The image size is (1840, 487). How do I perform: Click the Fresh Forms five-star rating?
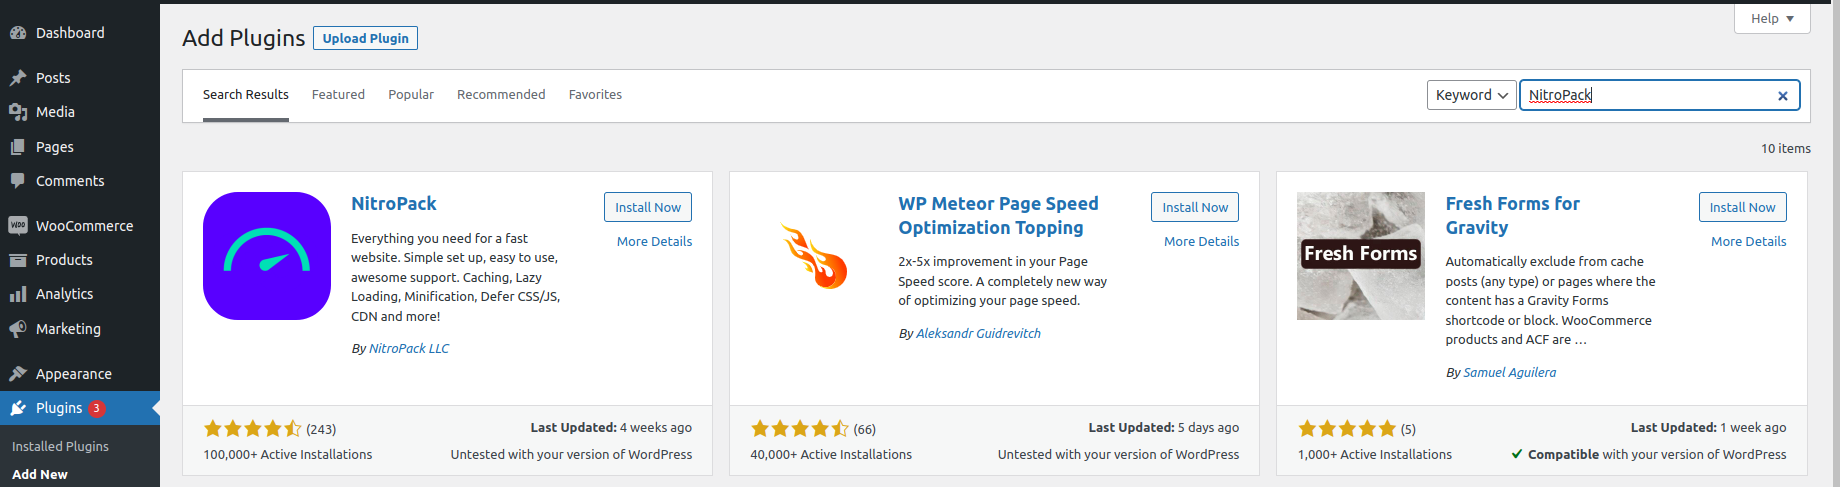click(x=1346, y=429)
